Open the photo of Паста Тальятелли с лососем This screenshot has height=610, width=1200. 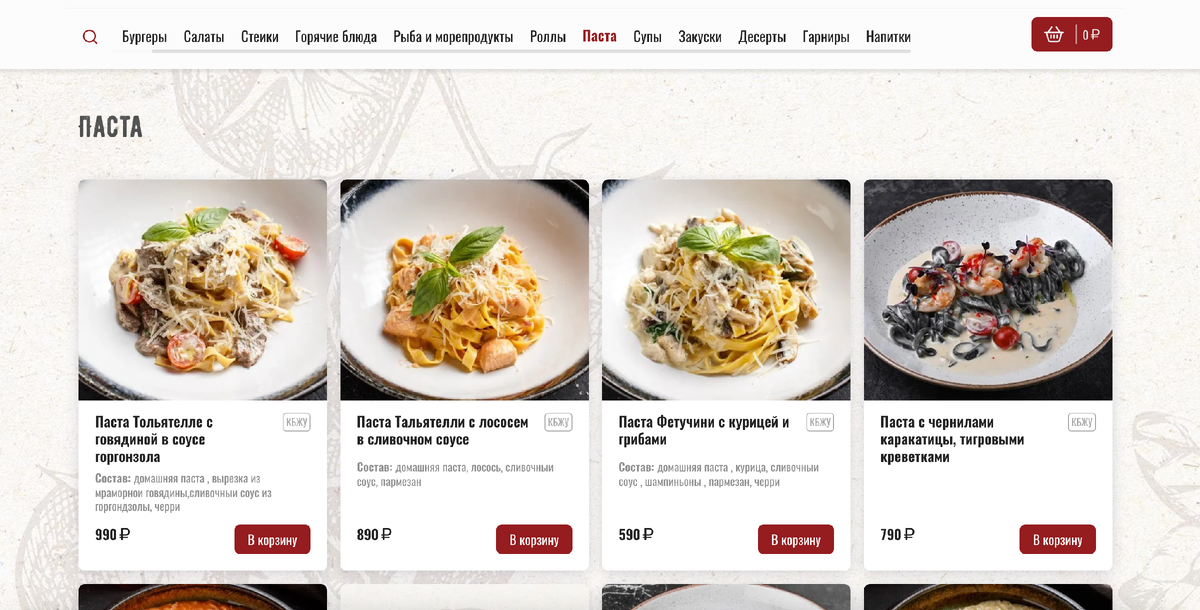(x=464, y=290)
